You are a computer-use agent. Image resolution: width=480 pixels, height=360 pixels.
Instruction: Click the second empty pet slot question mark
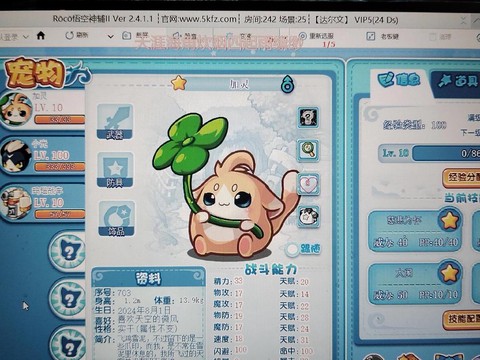68,299
